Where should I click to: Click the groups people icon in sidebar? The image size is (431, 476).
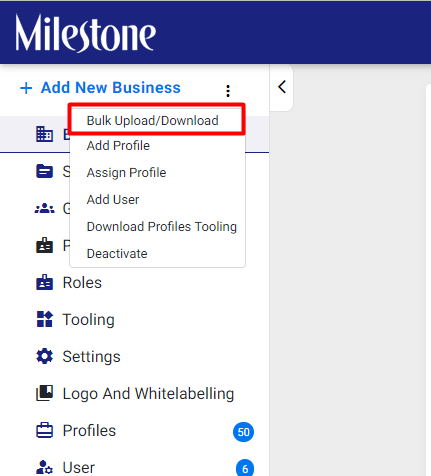click(x=44, y=208)
